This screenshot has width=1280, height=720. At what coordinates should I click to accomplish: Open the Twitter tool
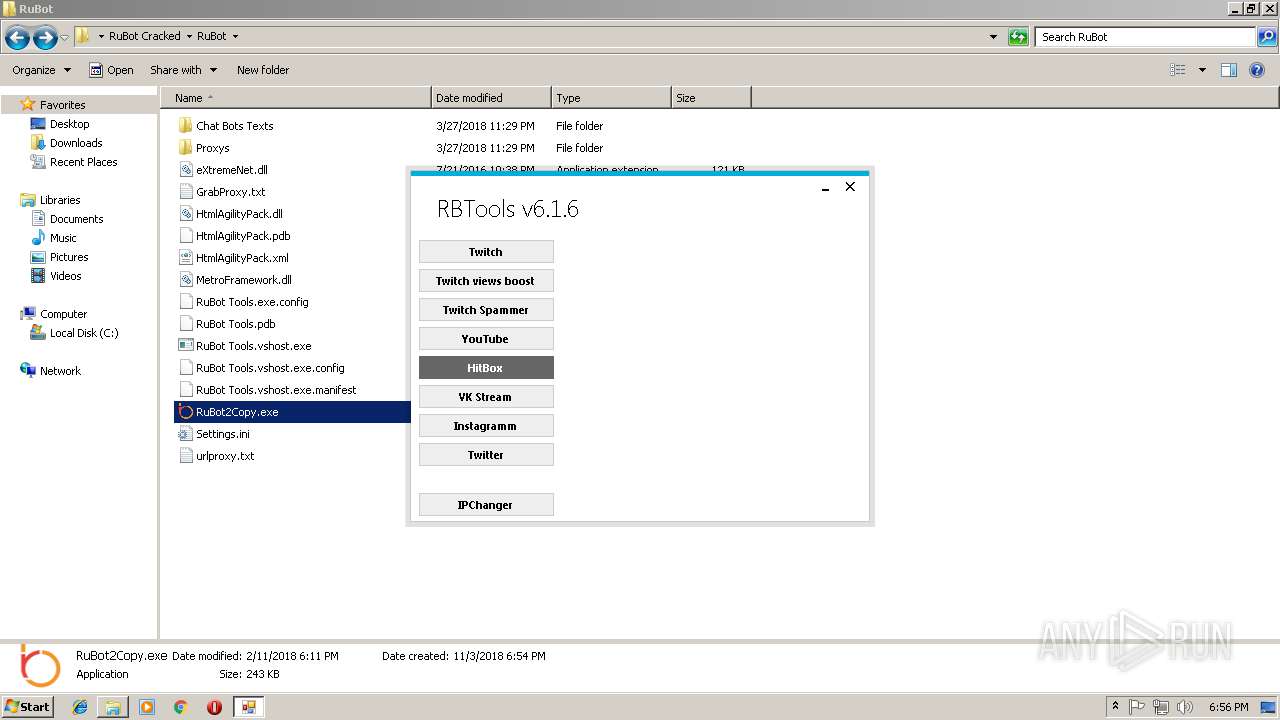(x=486, y=455)
